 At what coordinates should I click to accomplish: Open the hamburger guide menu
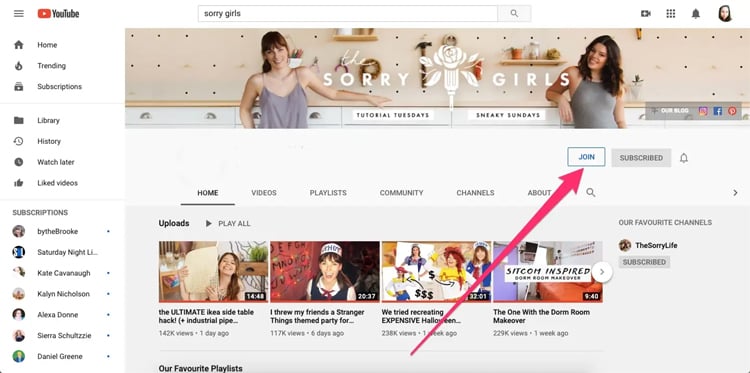[x=19, y=13]
